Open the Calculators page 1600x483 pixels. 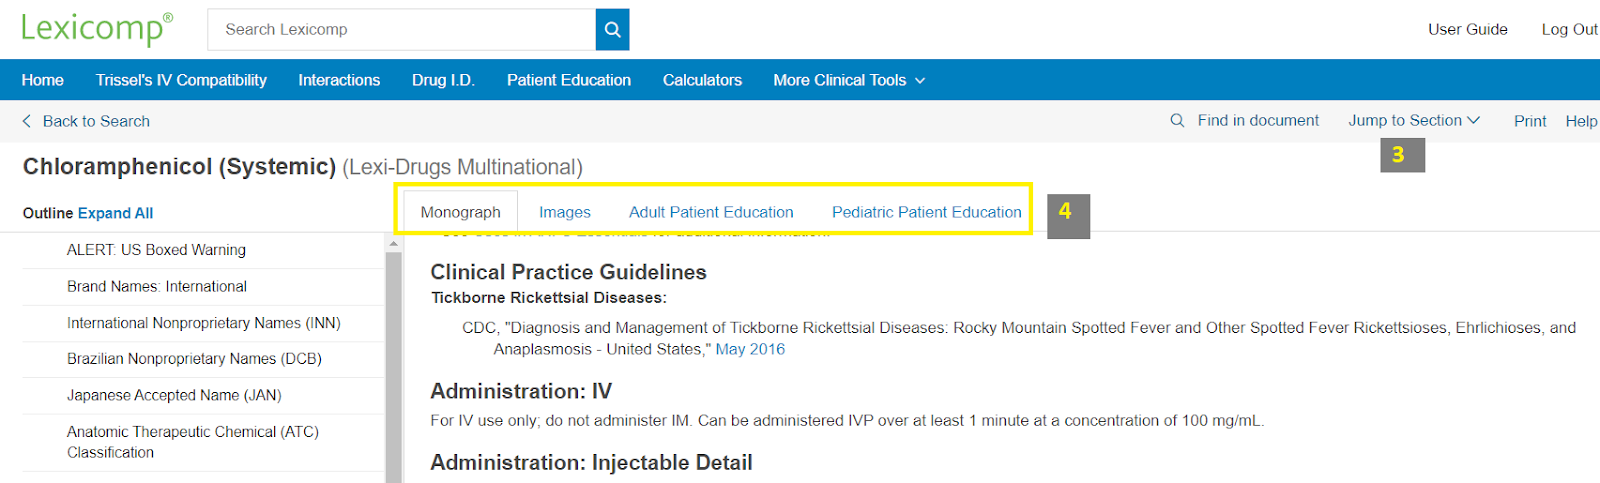point(702,80)
